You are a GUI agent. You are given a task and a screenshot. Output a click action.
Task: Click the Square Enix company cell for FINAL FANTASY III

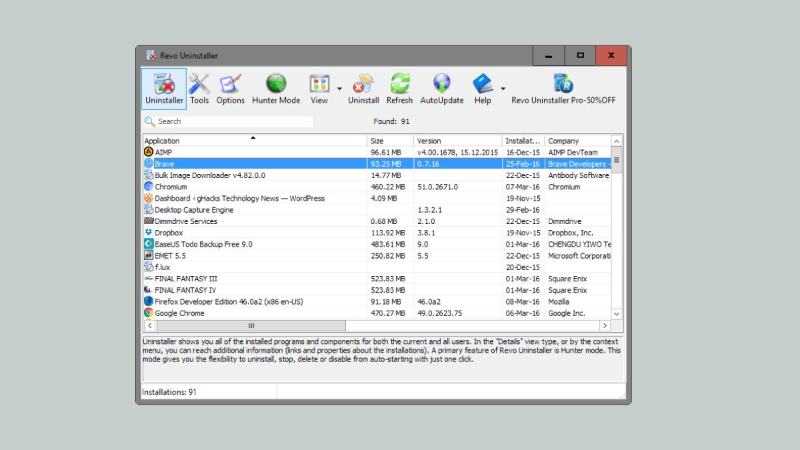coord(567,279)
